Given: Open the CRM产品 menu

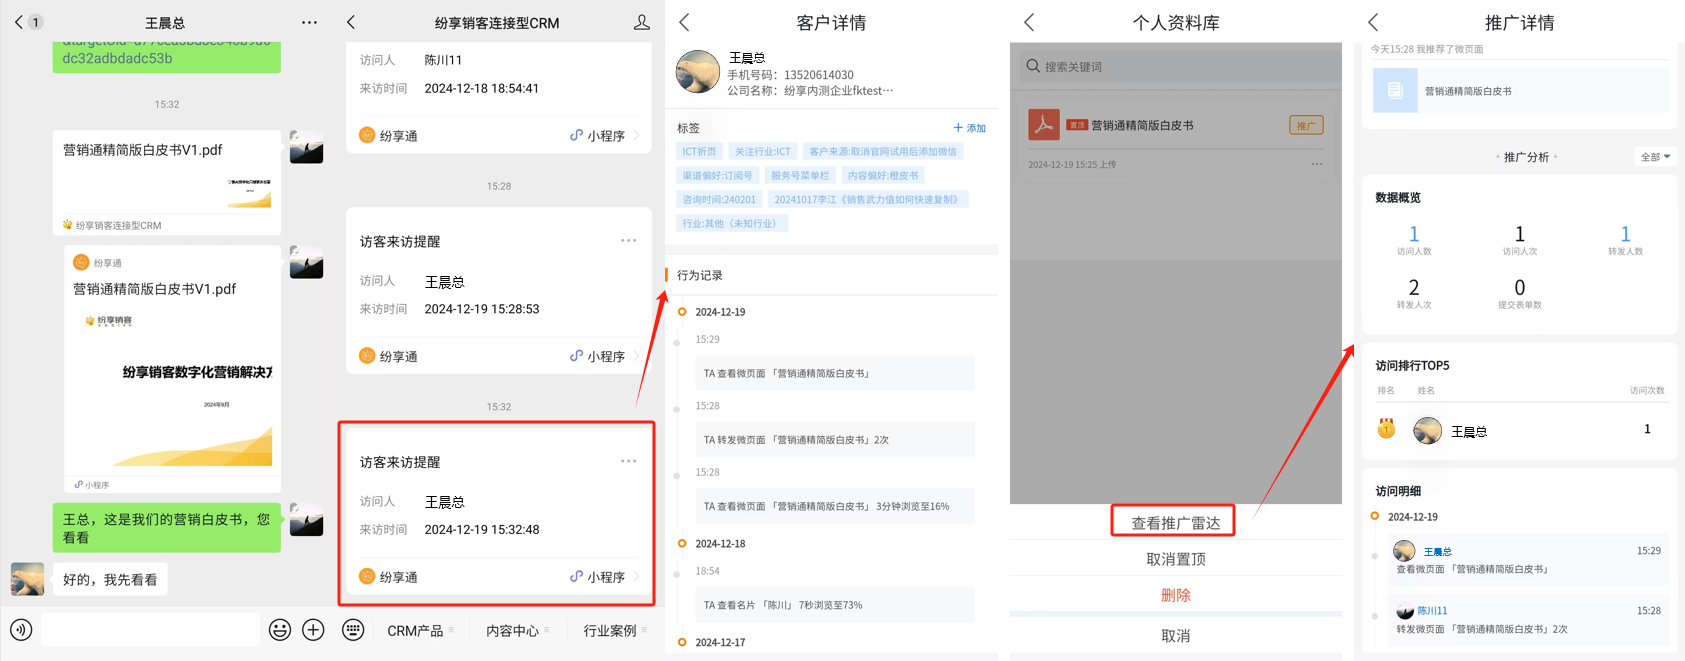Looking at the screenshot, I should pyautogui.click(x=420, y=631).
